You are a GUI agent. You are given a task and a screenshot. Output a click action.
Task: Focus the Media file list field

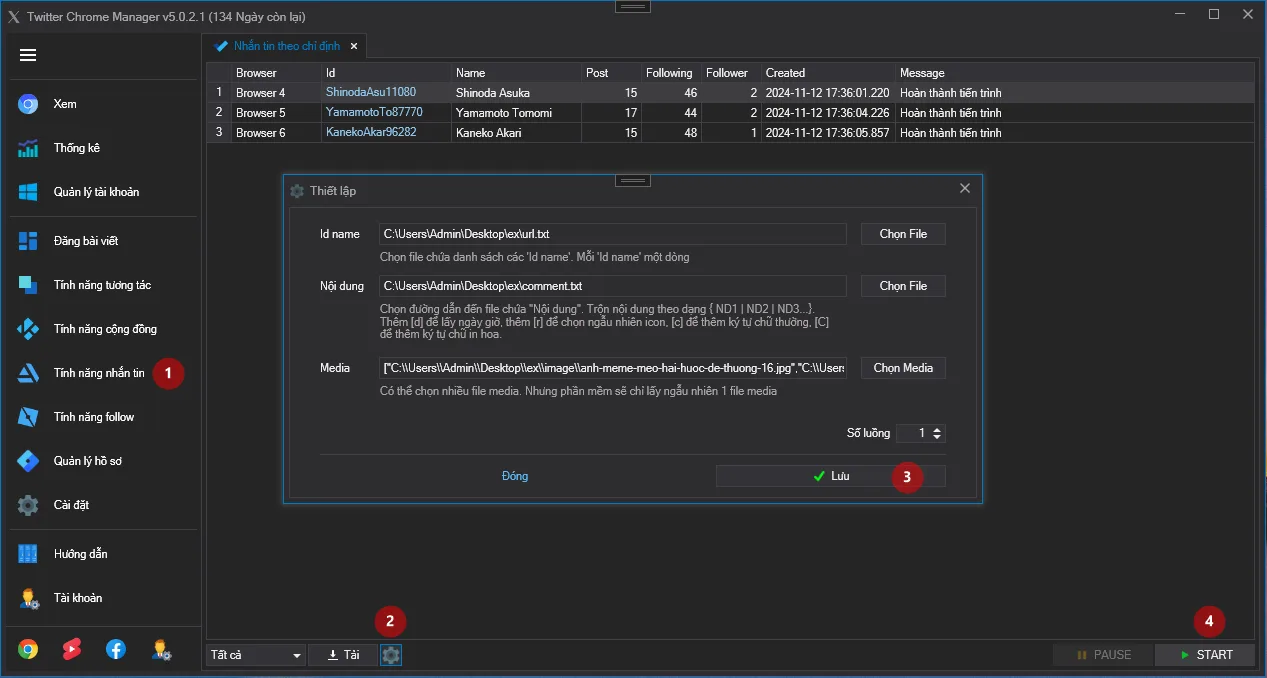coord(613,368)
